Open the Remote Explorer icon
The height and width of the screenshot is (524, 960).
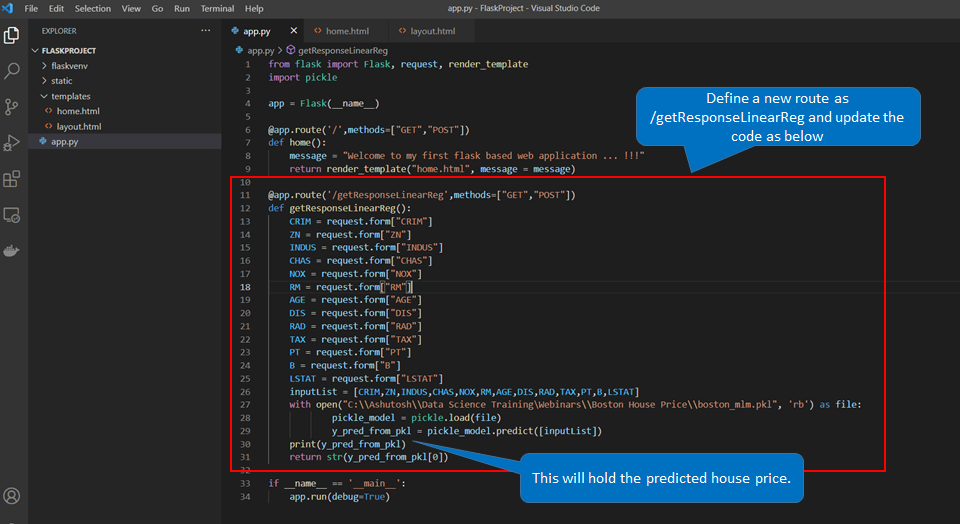(x=12, y=215)
